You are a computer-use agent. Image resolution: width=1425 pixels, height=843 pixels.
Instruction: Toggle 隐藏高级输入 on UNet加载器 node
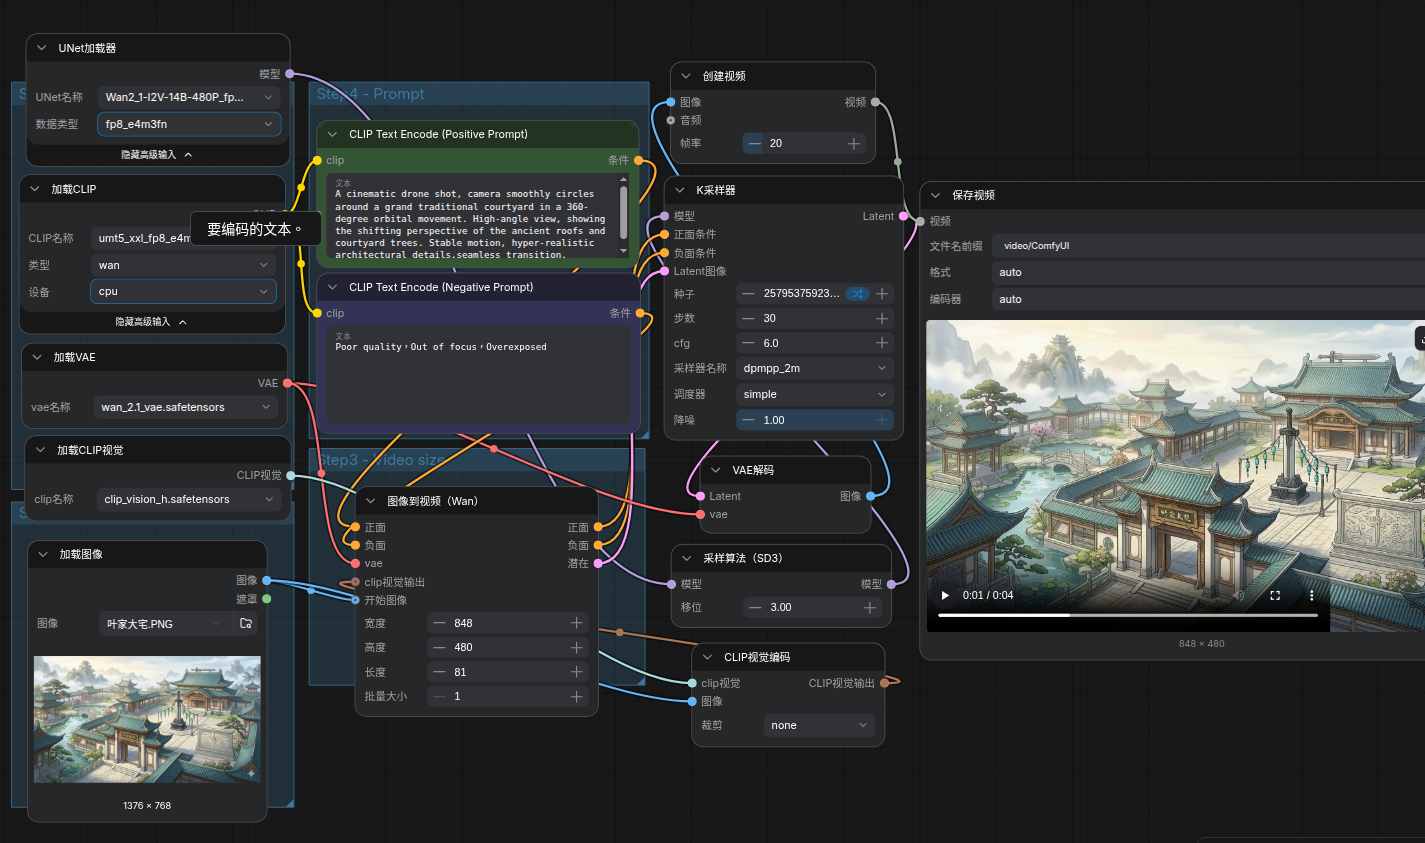click(157, 155)
